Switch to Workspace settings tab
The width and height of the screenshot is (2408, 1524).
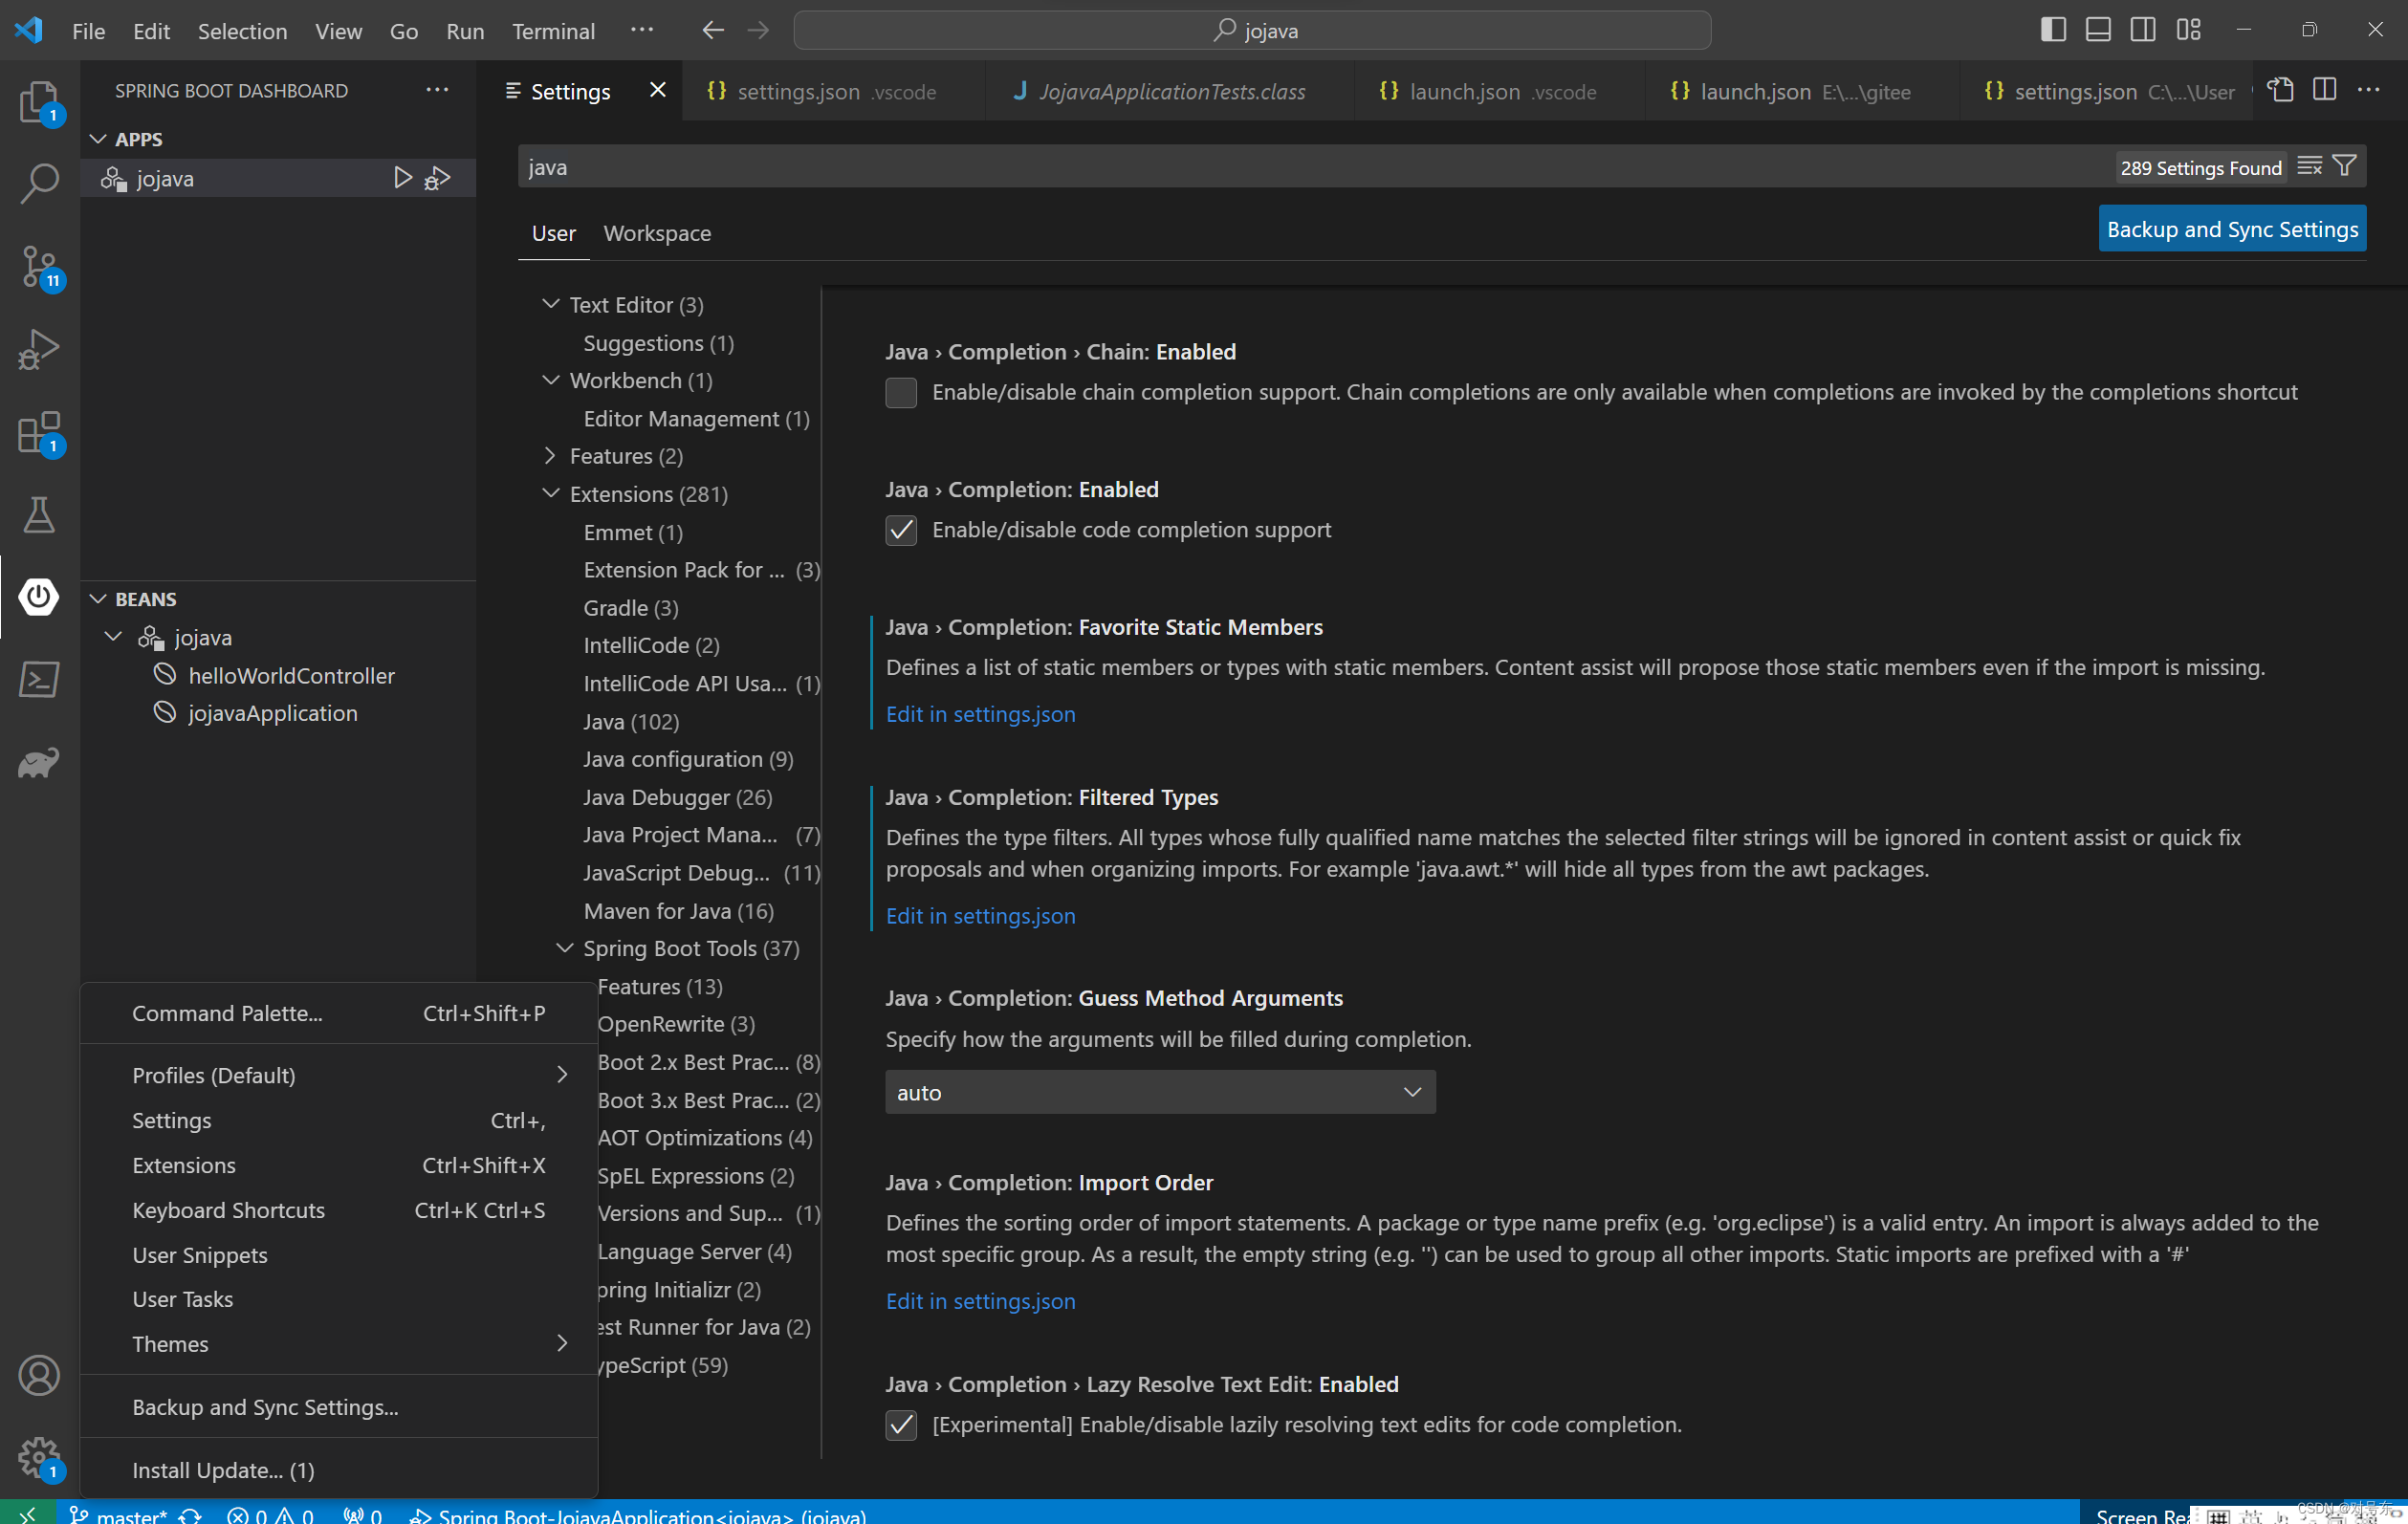pyautogui.click(x=657, y=233)
